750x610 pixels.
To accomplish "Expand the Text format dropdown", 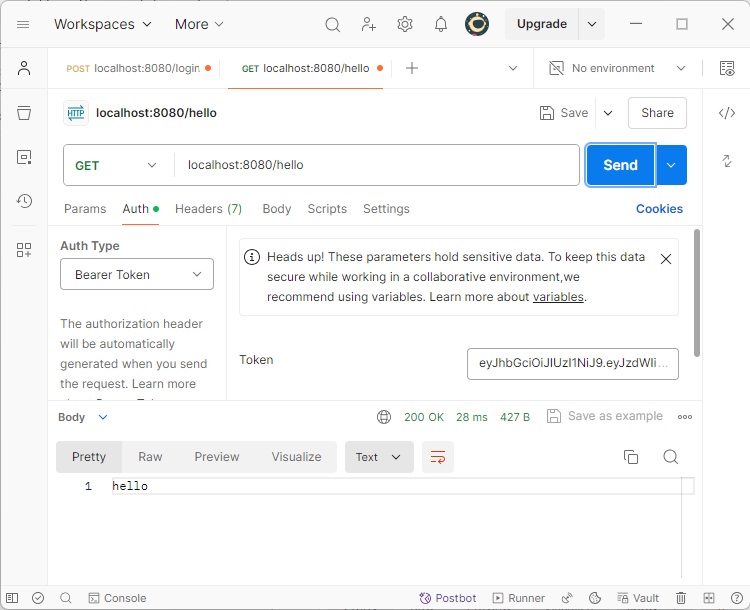I will 379,457.
